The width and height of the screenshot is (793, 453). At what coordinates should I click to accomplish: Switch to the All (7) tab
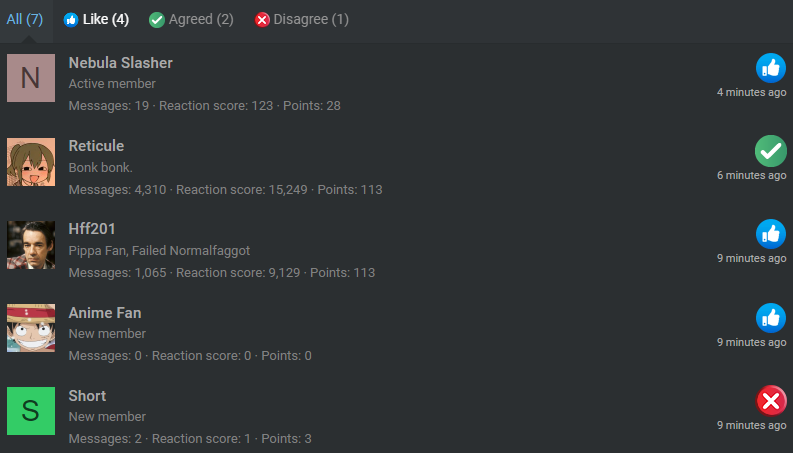coord(25,19)
